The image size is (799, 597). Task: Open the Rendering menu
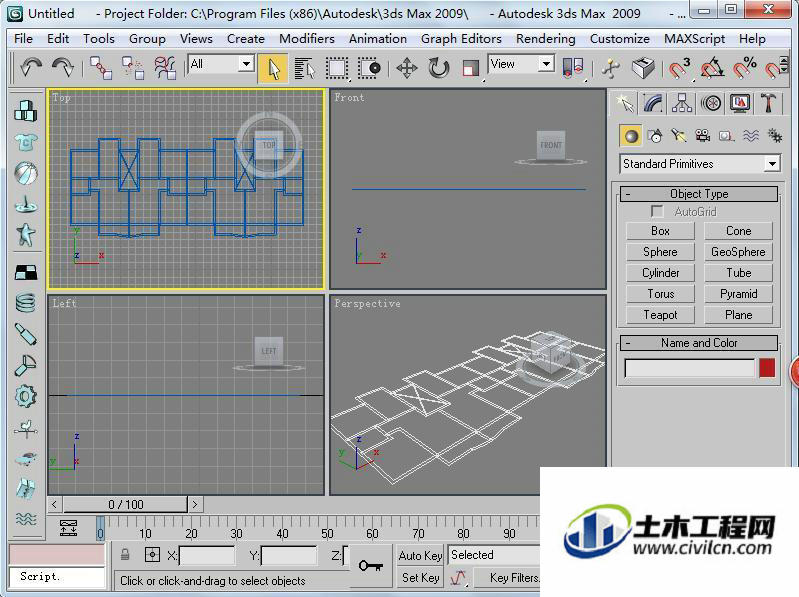(x=545, y=39)
